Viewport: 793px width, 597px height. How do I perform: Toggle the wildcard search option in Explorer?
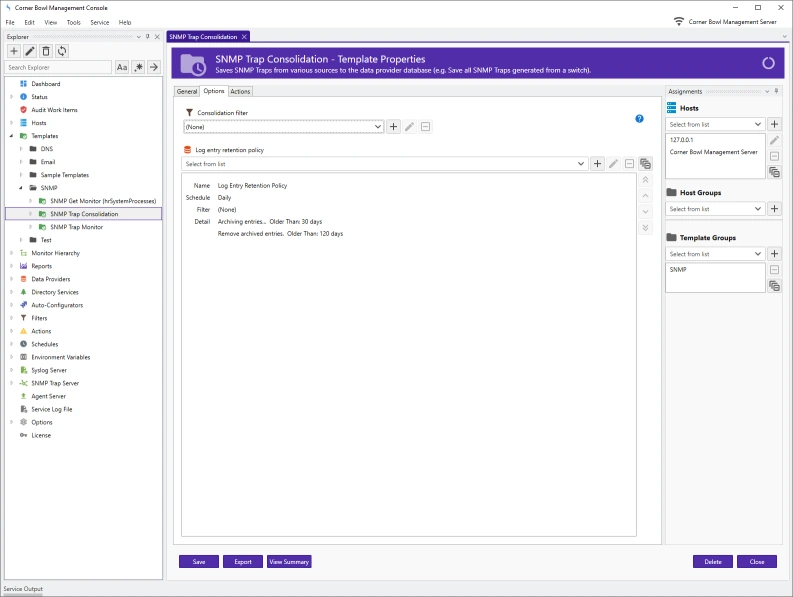pyautogui.click(x=138, y=67)
